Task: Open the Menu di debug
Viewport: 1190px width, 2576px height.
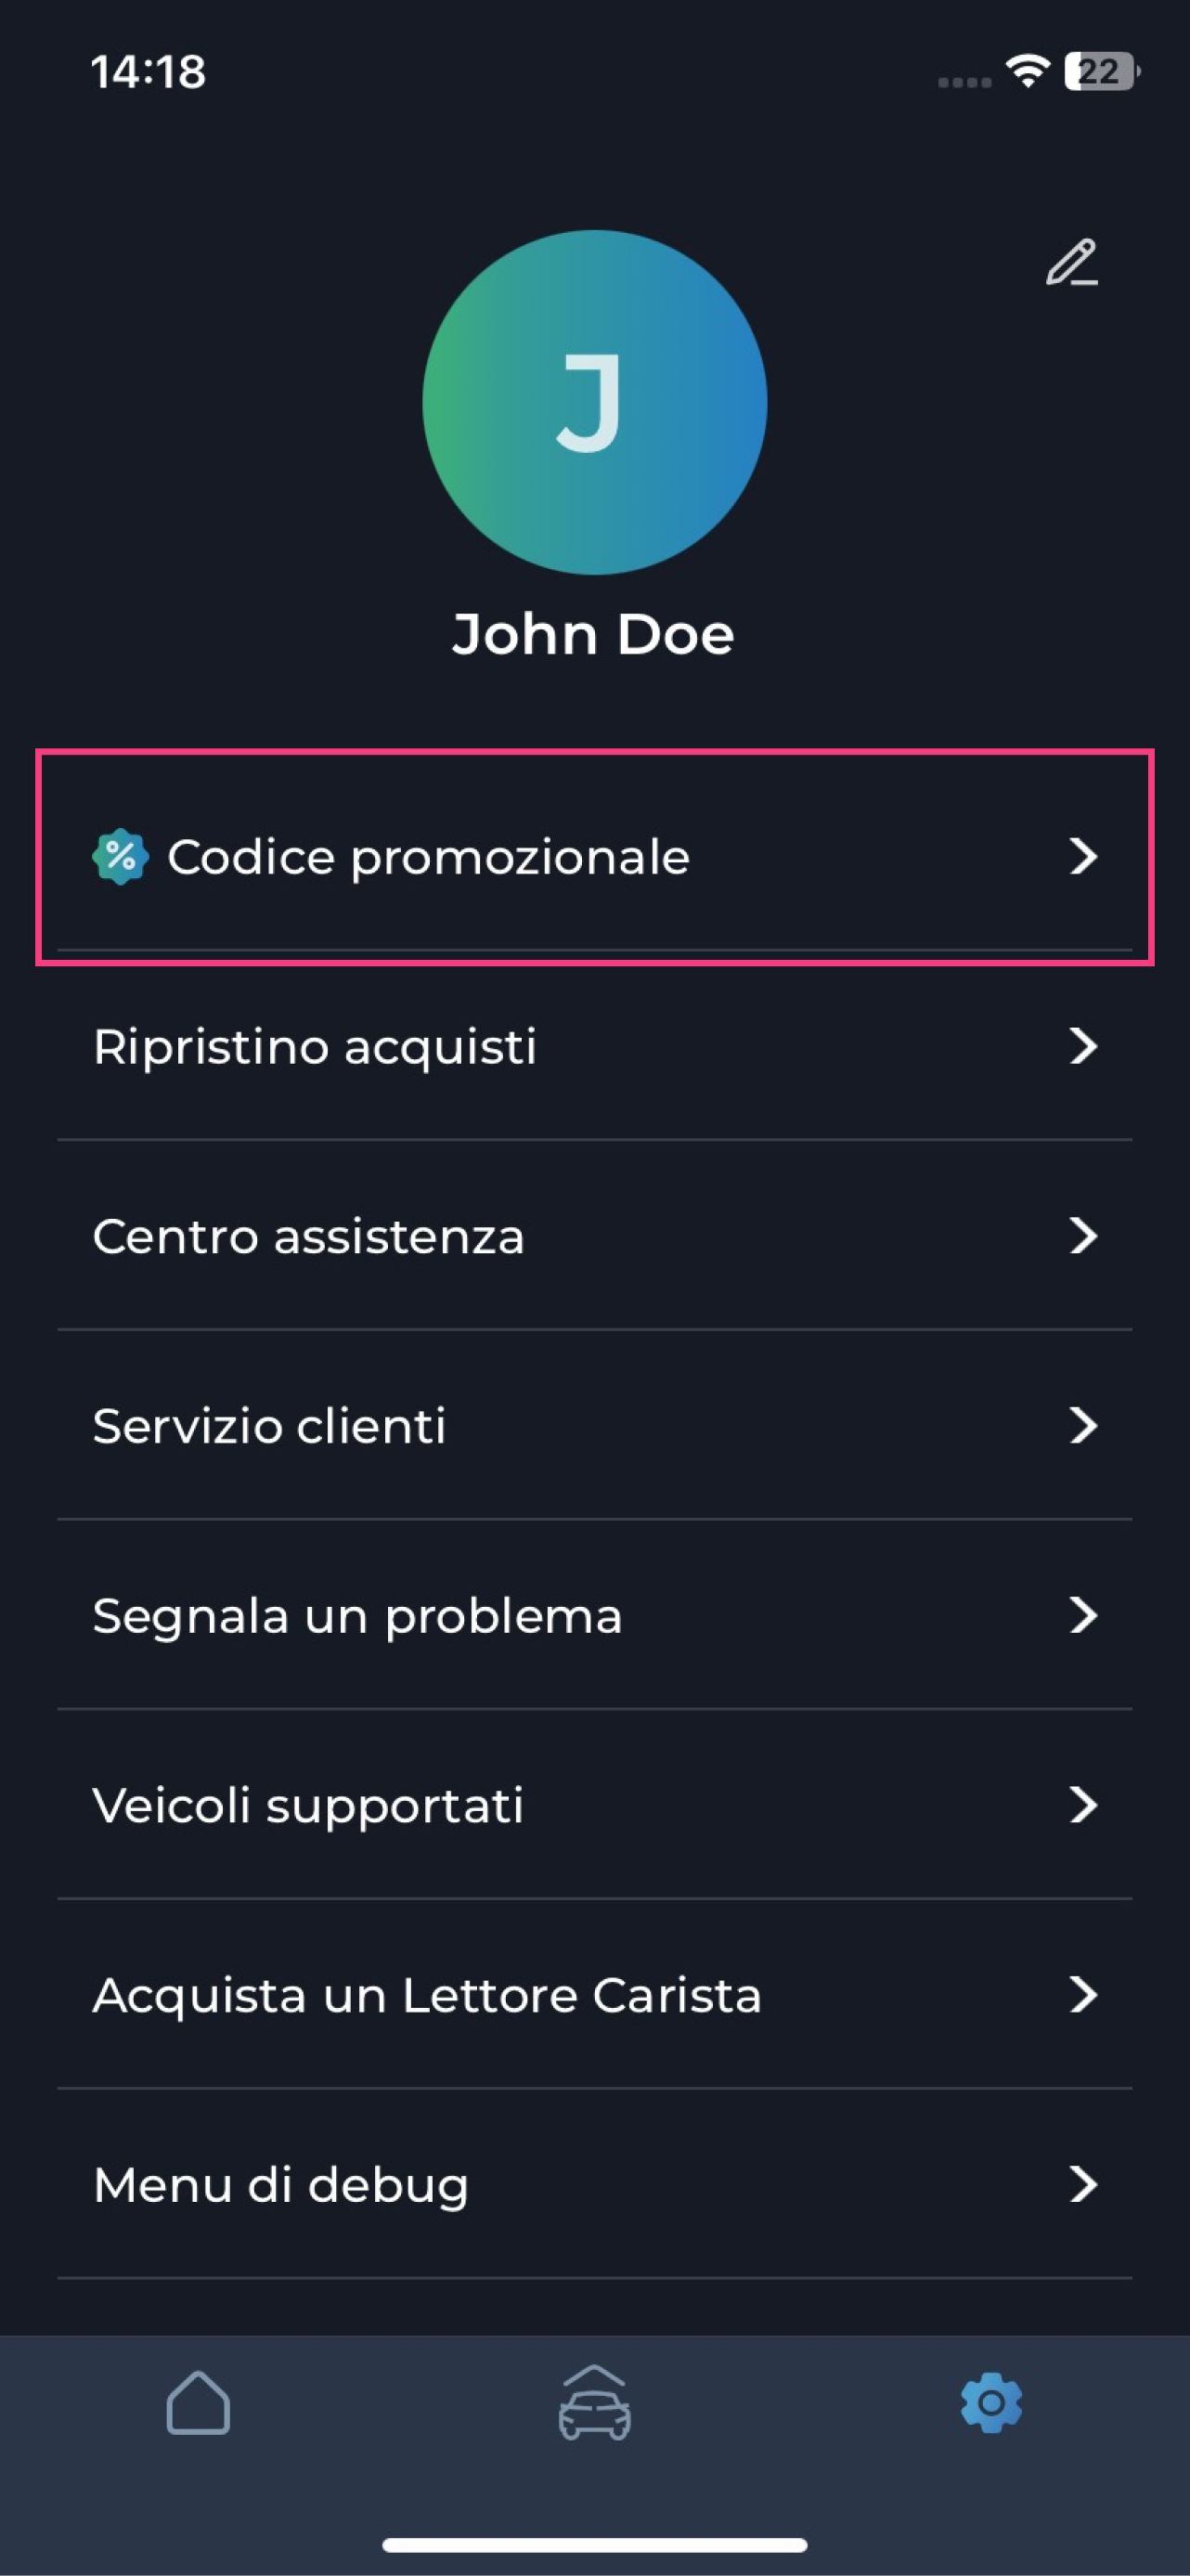Action: coord(281,2185)
